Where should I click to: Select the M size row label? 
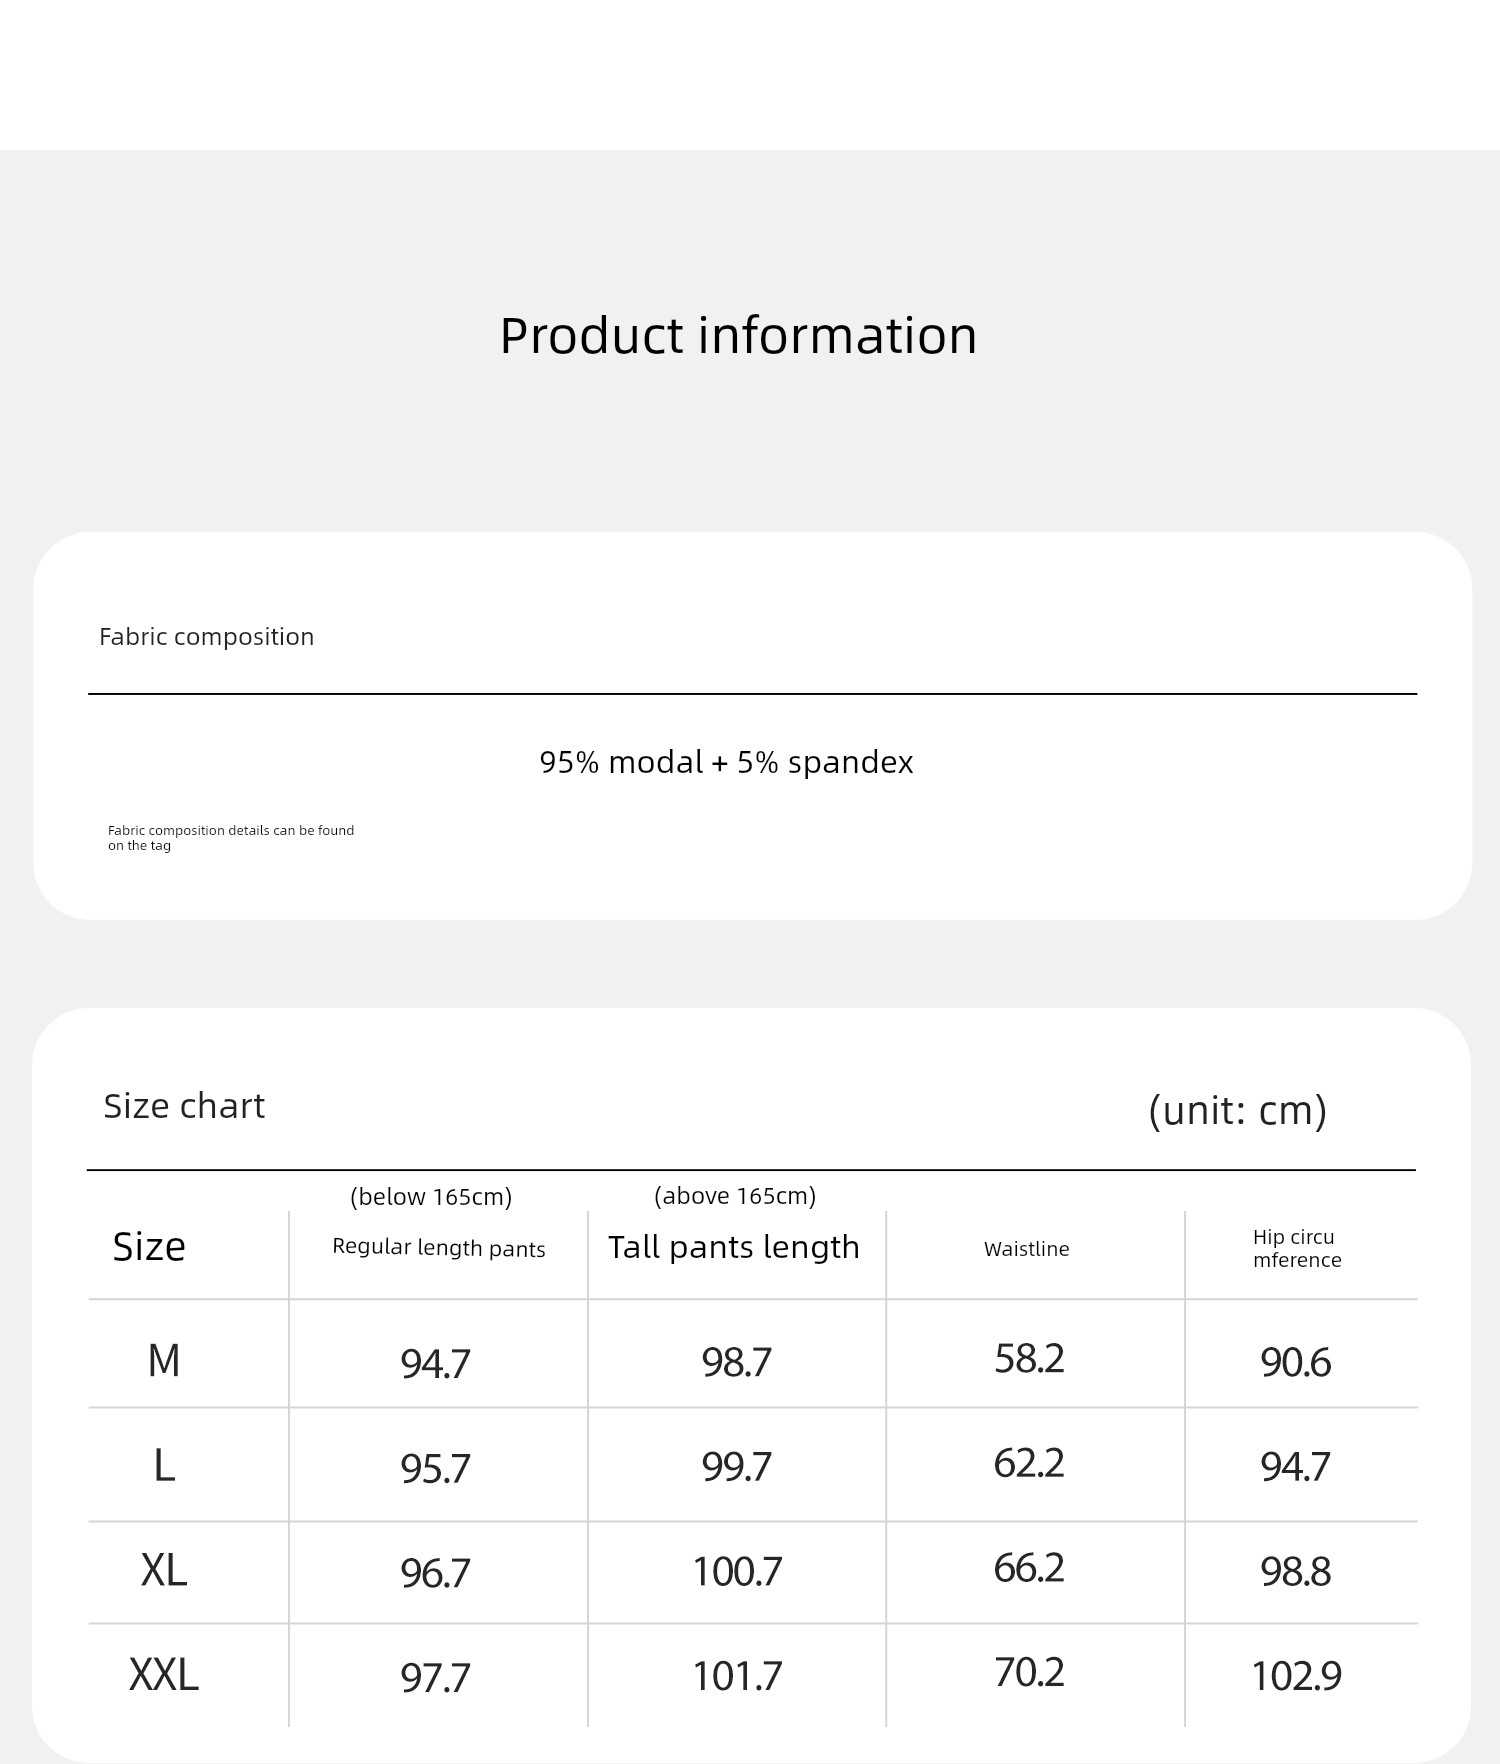pyautogui.click(x=164, y=1361)
